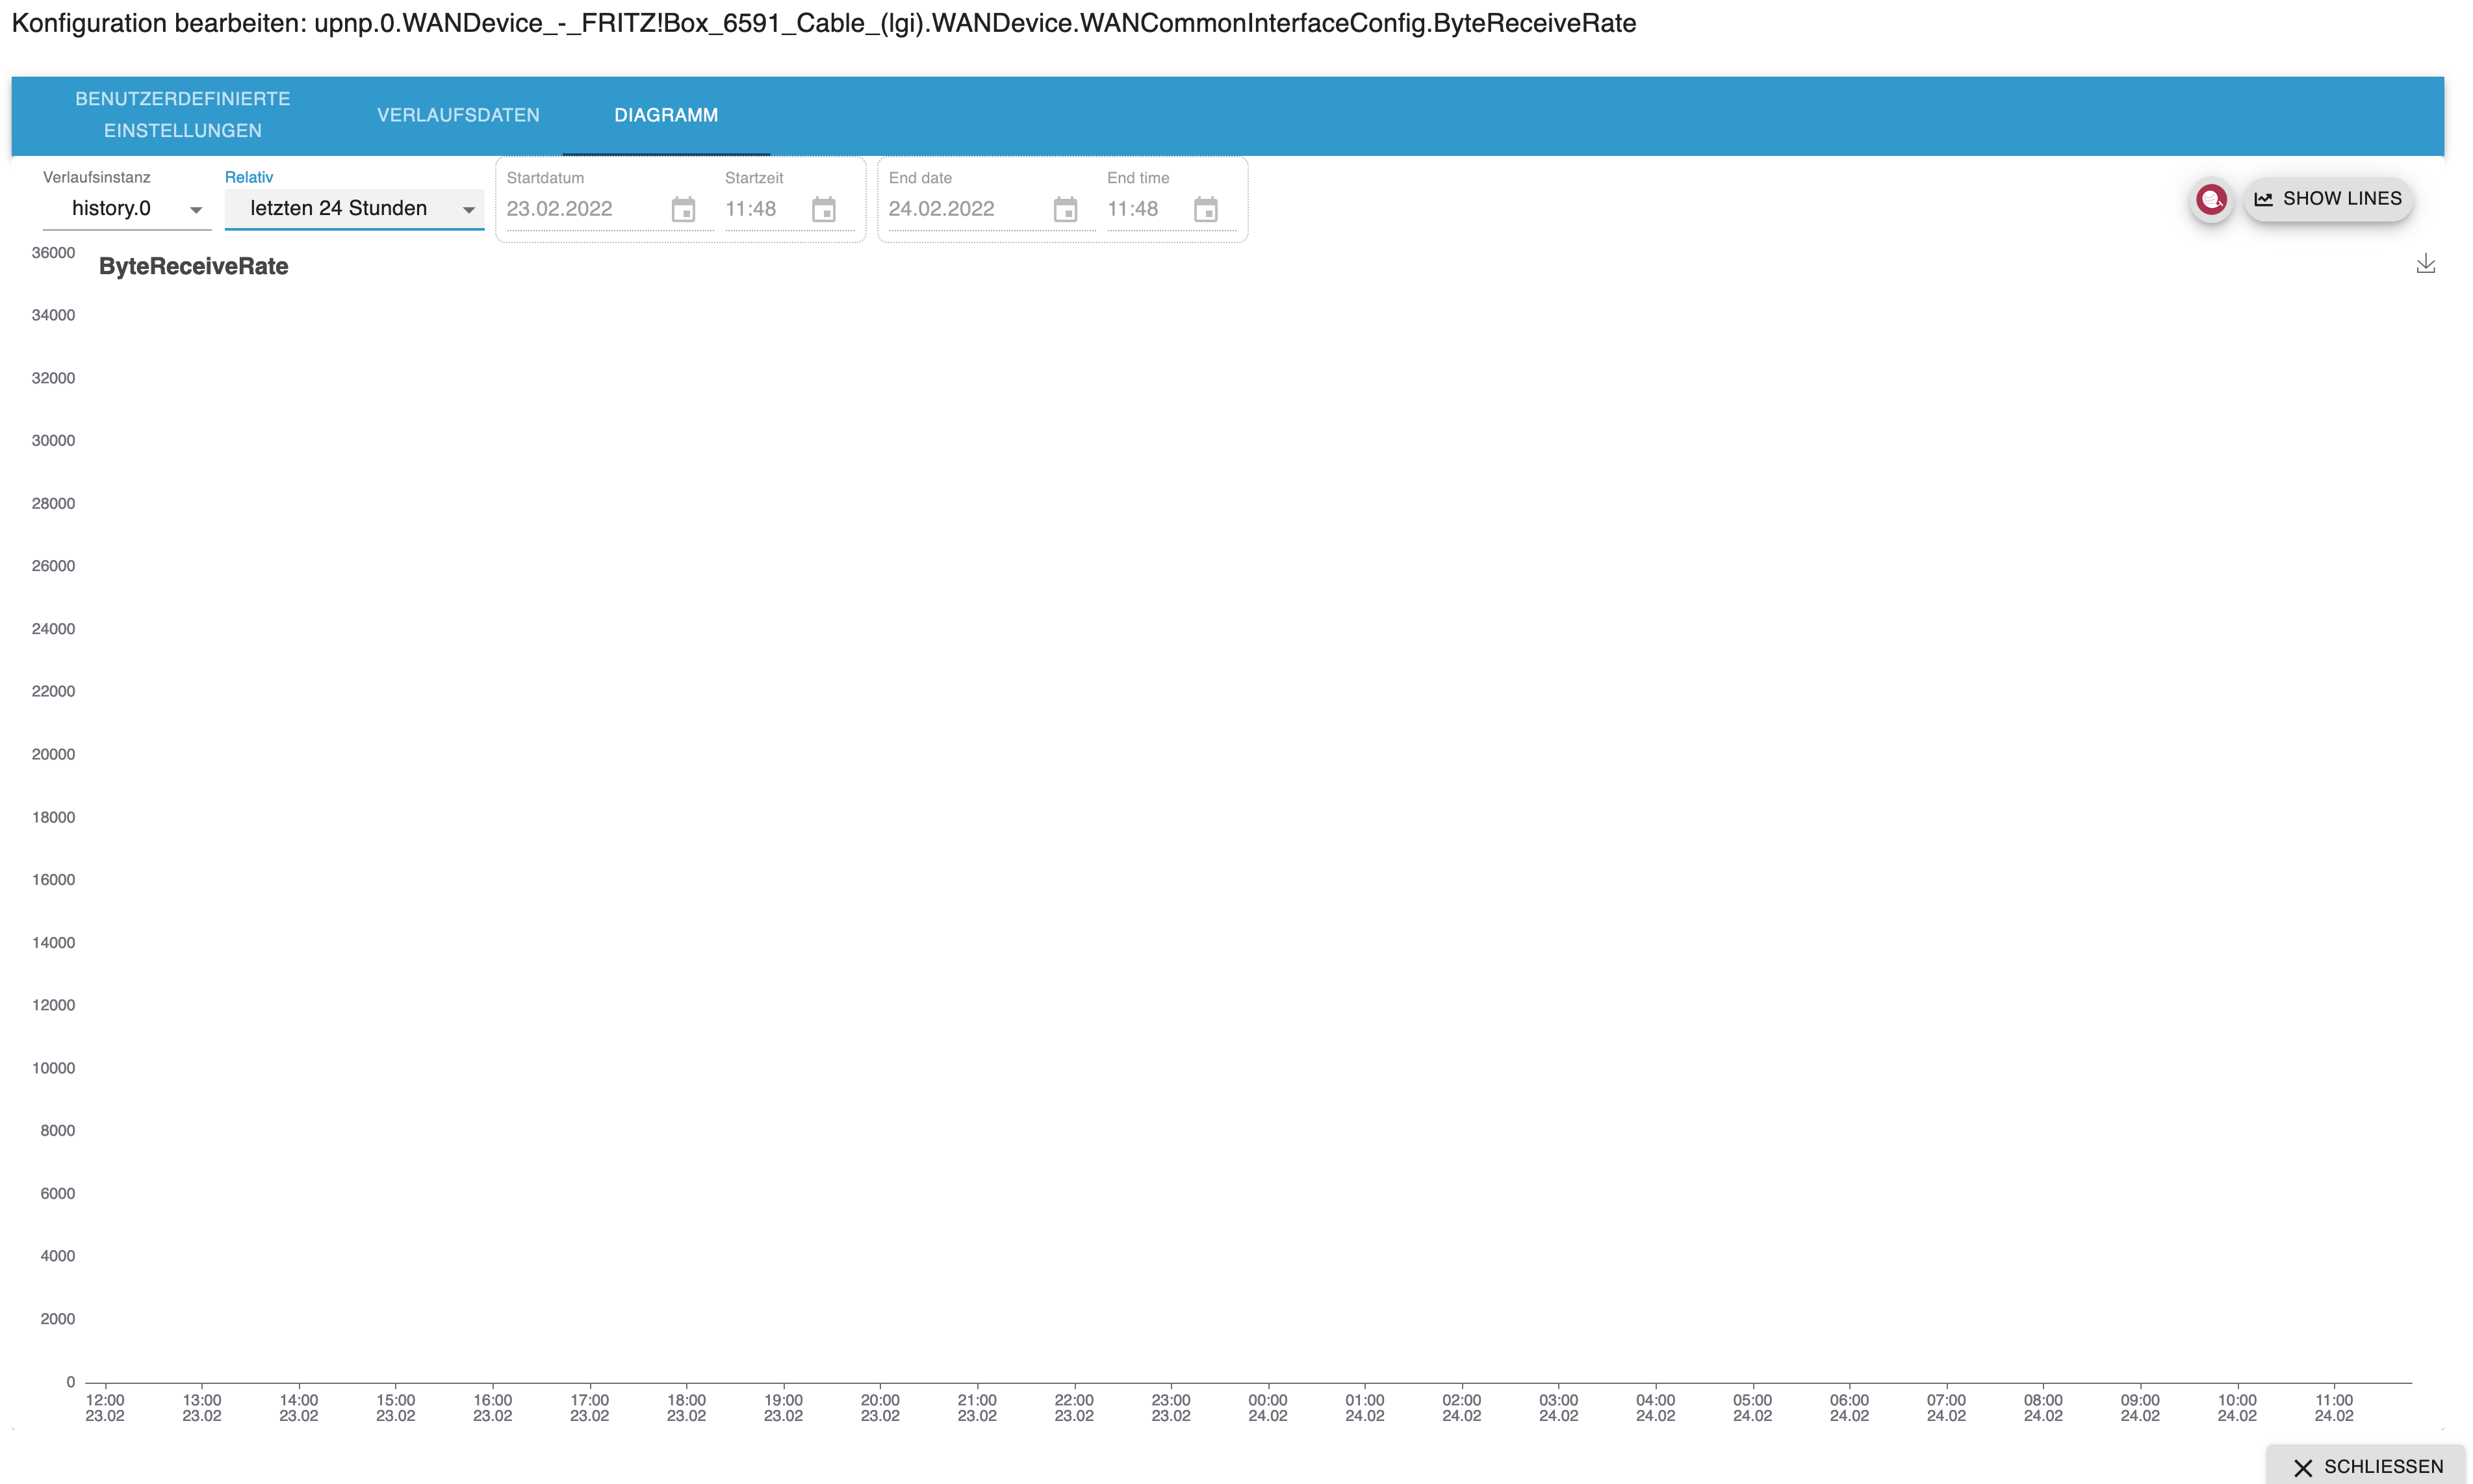
Task: Click the X icon beside Schliessen
Action: (x=2303, y=1467)
